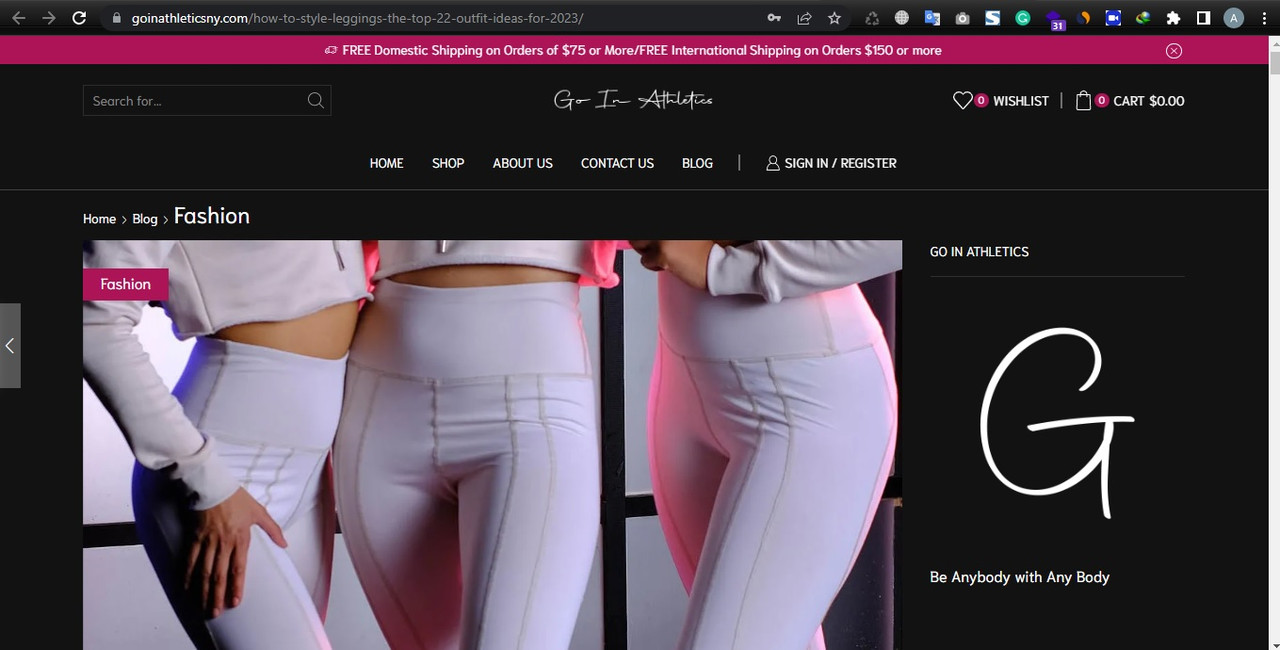The image size is (1280, 650).
Task: Open the camera screenshot extension
Action: [962, 18]
